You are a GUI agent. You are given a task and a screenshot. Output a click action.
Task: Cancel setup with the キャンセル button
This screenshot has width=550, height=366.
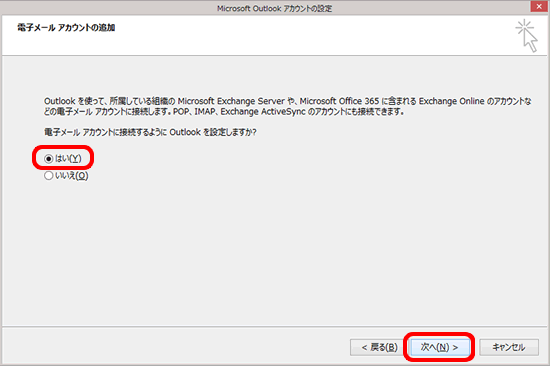pos(509,347)
